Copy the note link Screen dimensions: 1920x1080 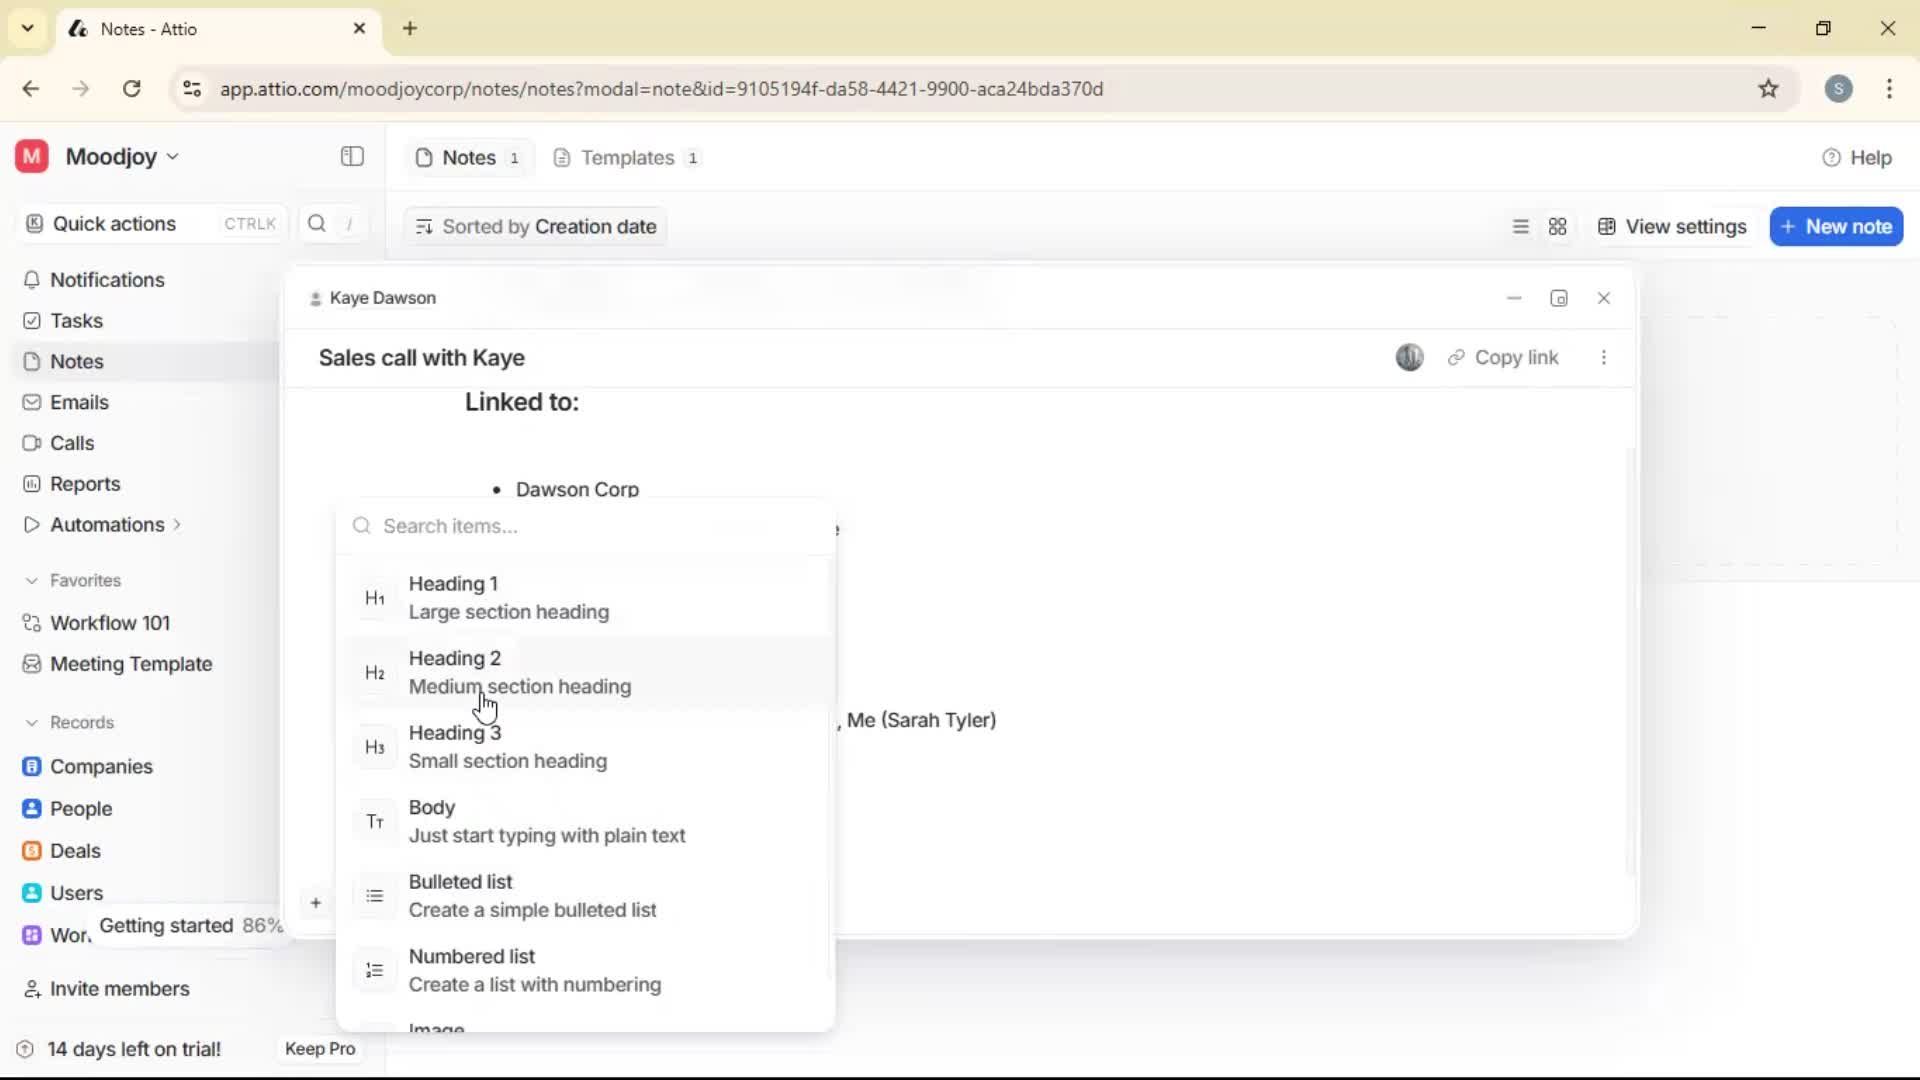pos(1505,357)
